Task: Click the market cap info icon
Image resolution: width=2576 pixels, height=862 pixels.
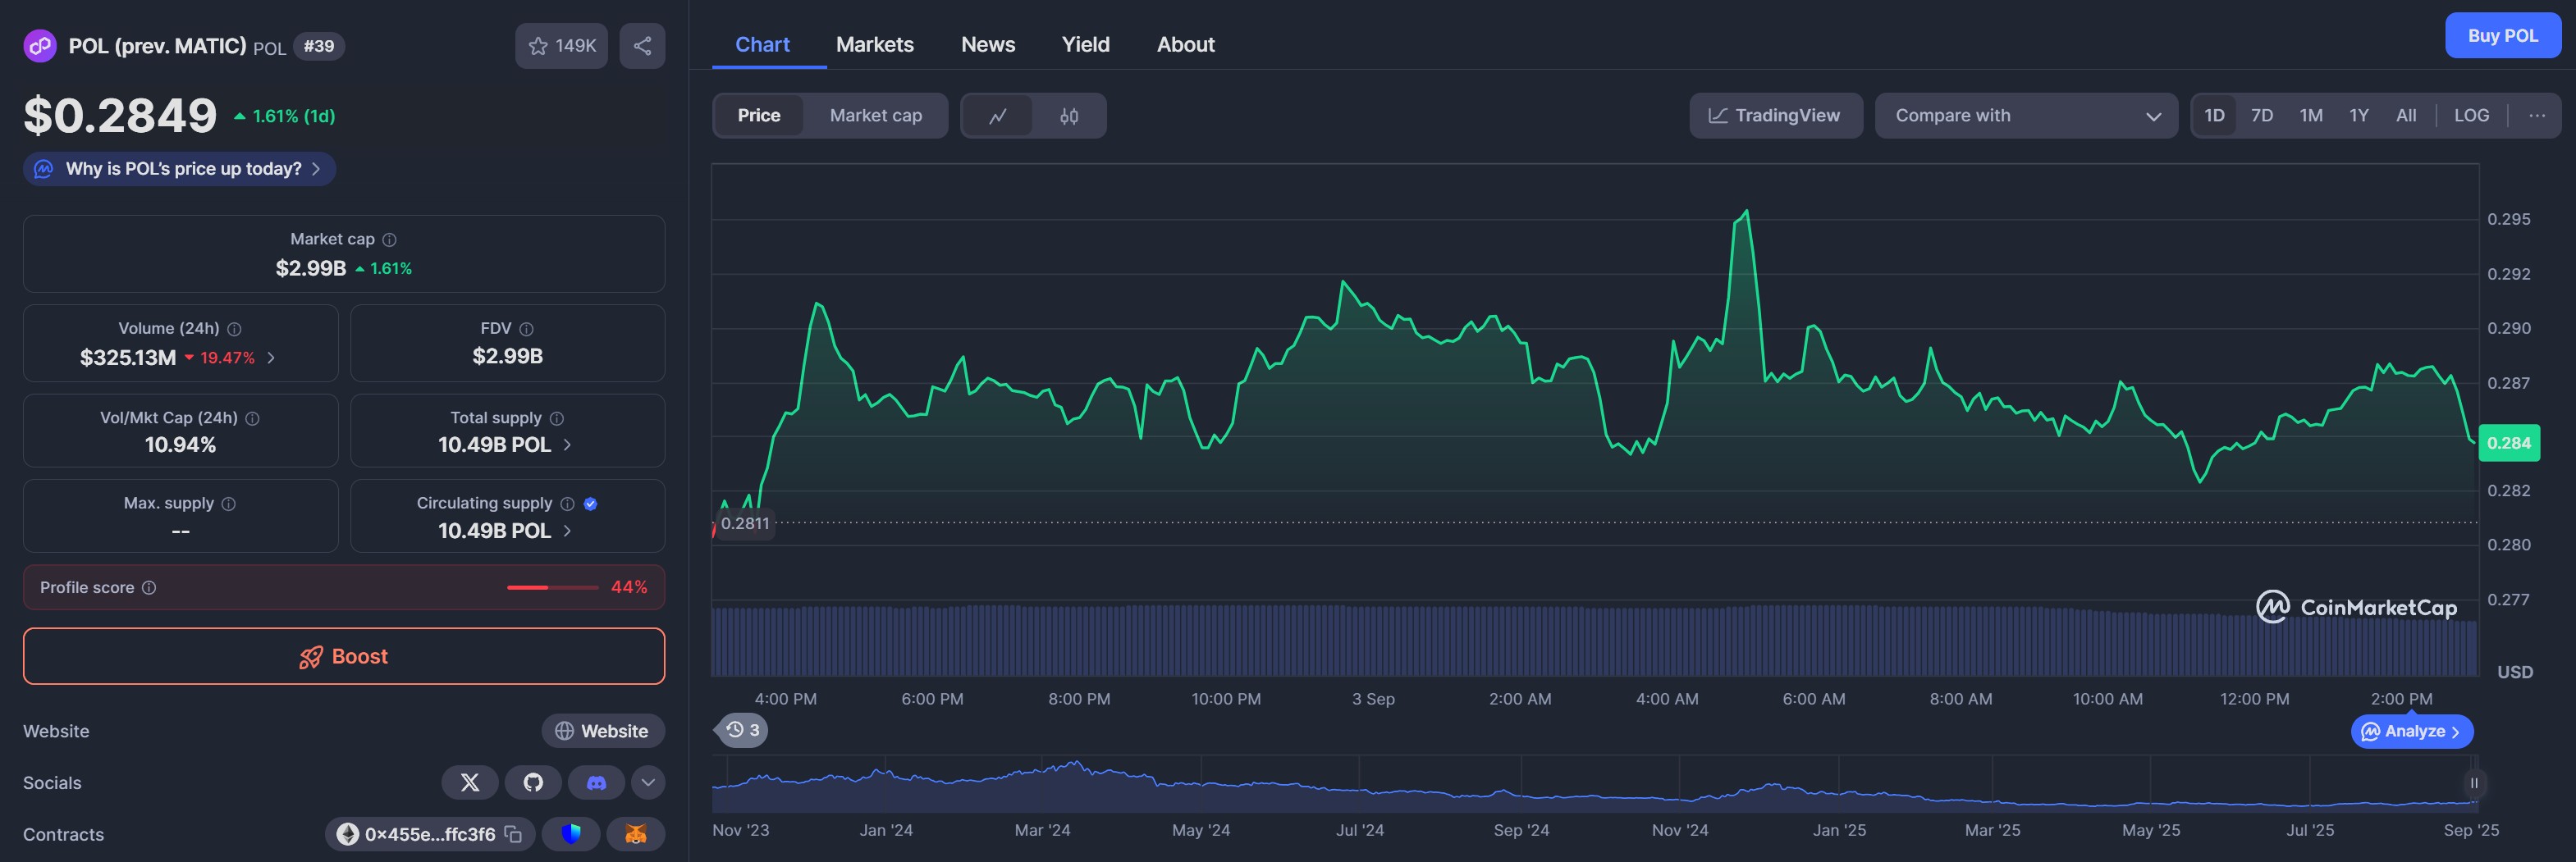Action: (390, 240)
